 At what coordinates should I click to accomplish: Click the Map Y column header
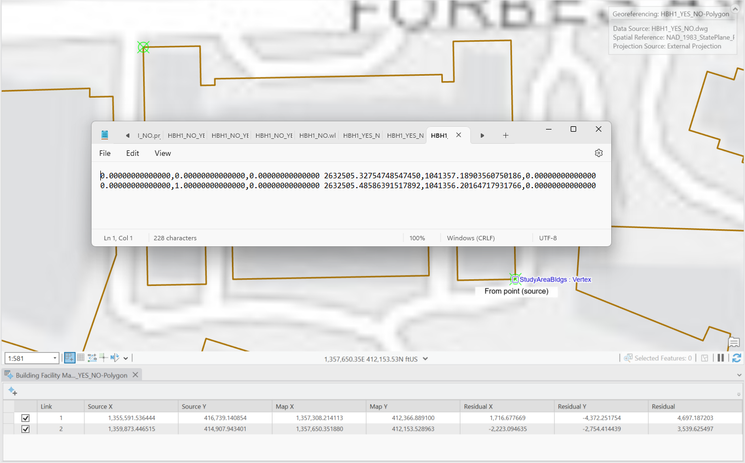click(414, 406)
